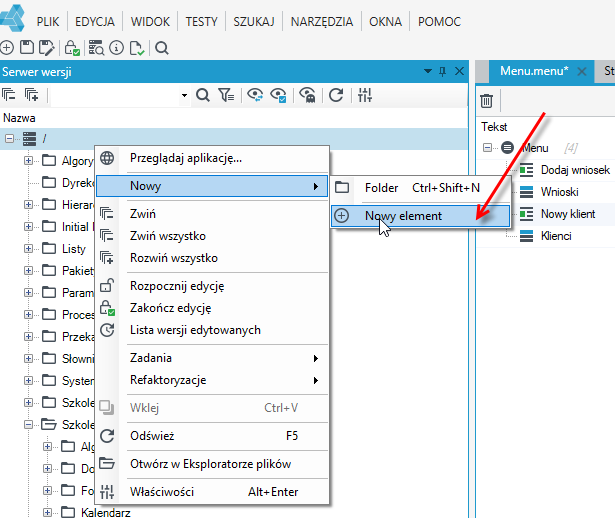The width and height of the screenshot is (615, 518).
Task: Close the Menu.menu tab
Action: point(582,71)
